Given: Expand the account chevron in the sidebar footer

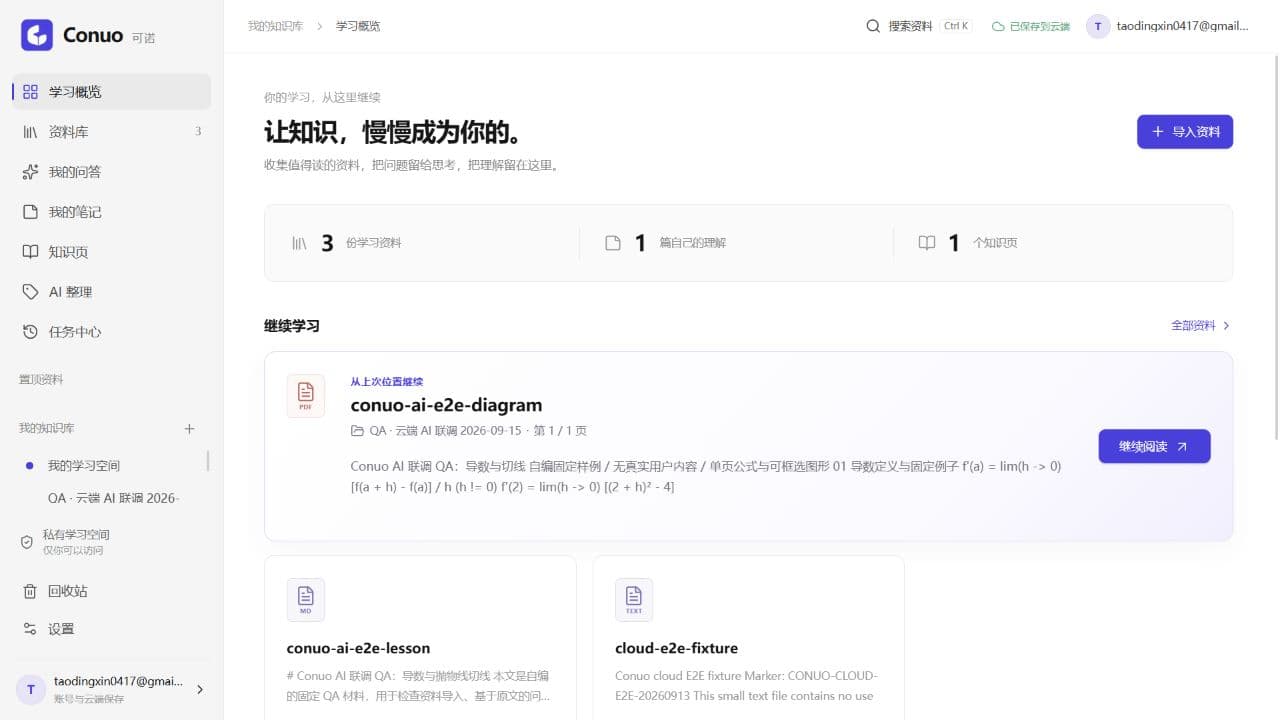Looking at the screenshot, I should 199,689.
